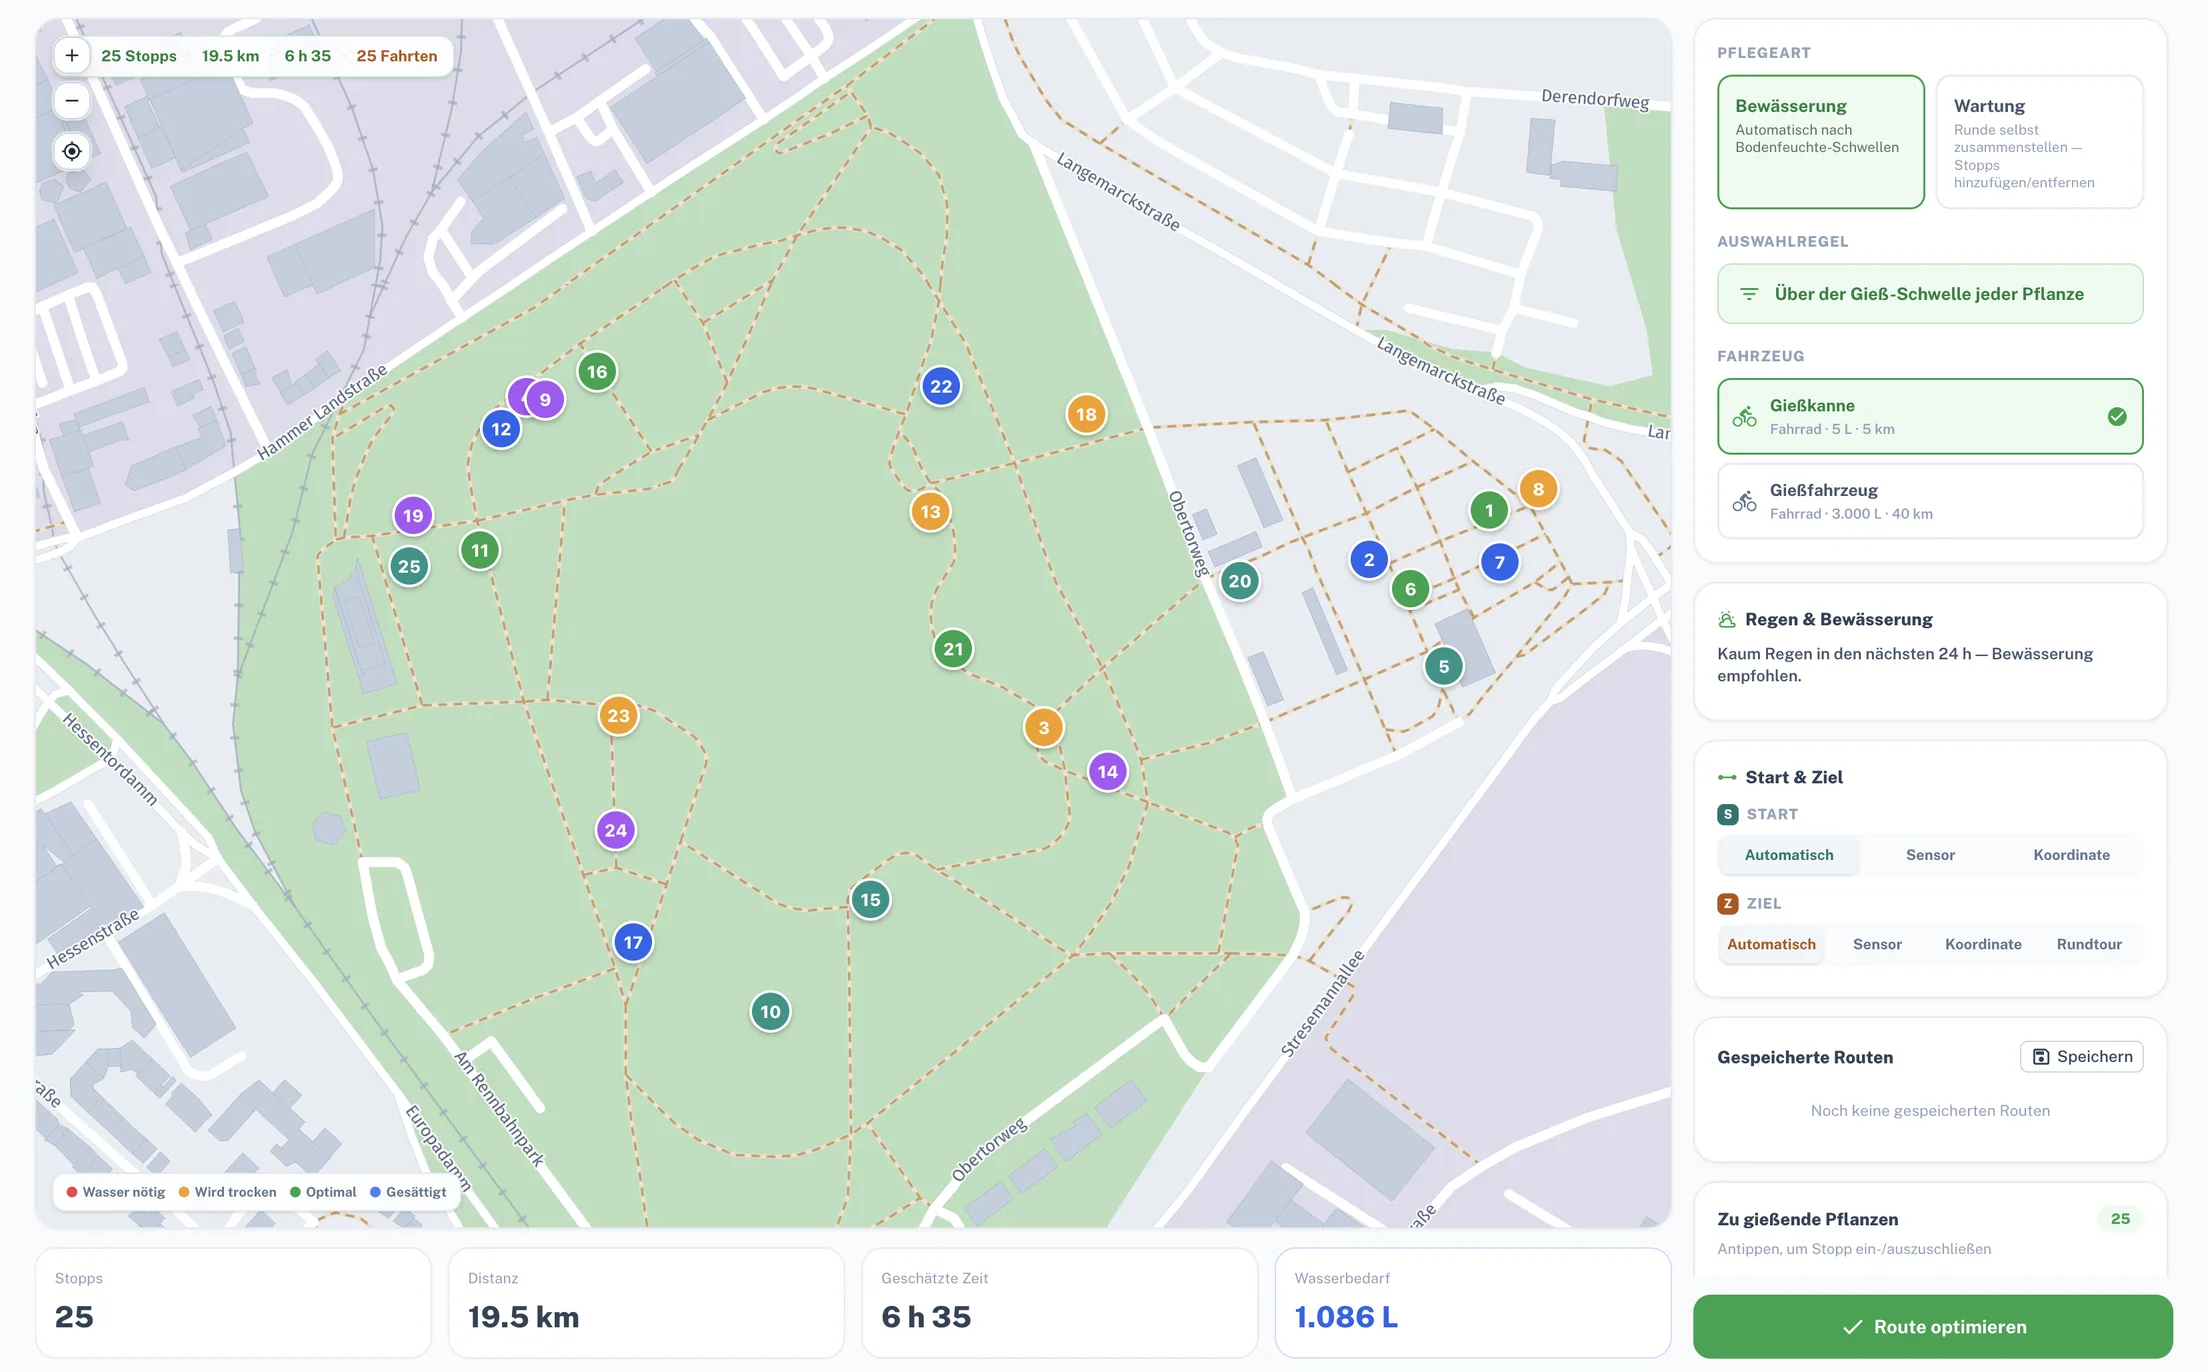Select stop marker 20 on map

pos(1239,581)
